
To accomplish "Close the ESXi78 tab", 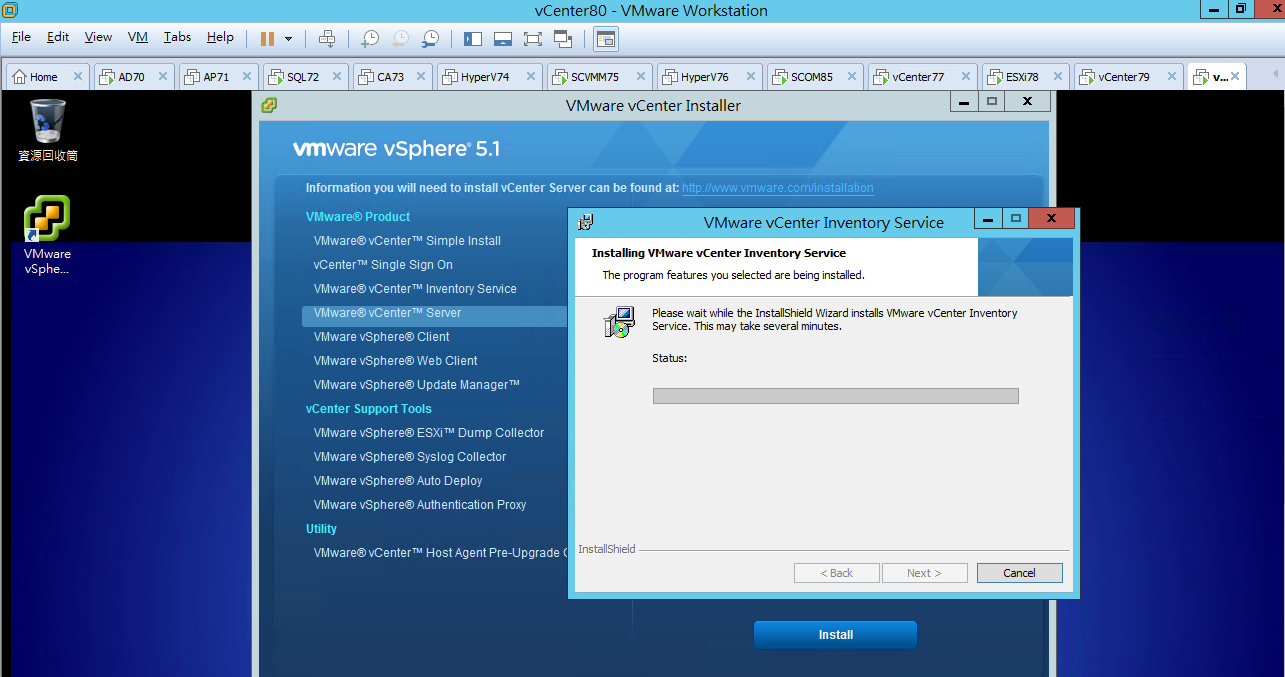I will [x=1057, y=76].
